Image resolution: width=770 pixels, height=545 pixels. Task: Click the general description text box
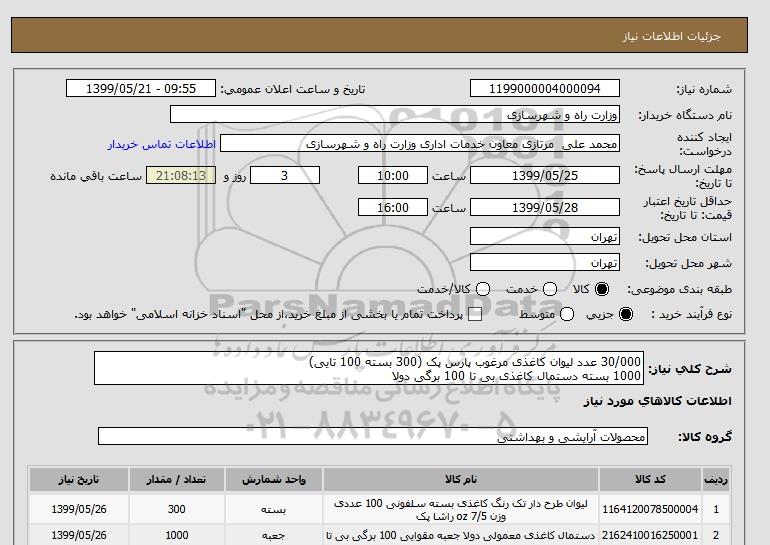coord(369,368)
